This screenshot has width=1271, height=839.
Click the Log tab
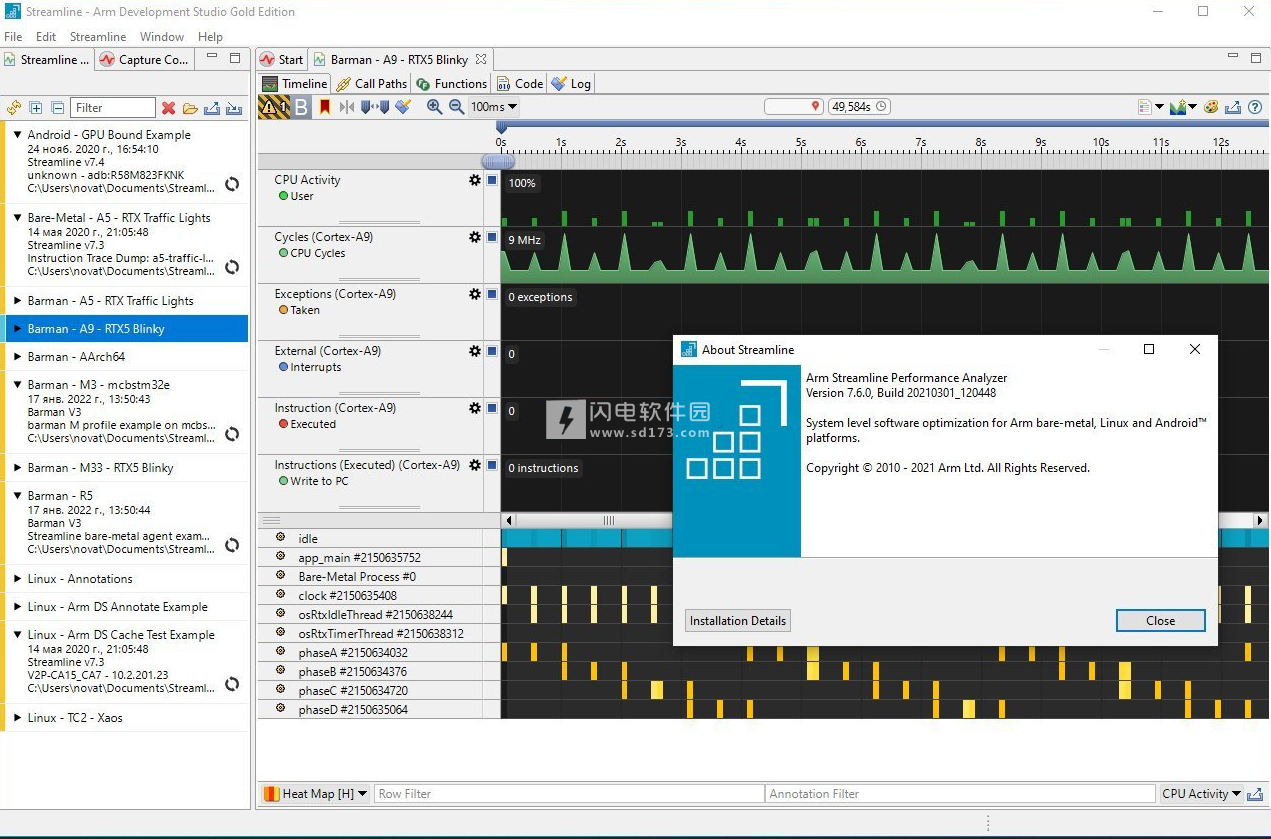pyautogui.click(x=571, y=84)
